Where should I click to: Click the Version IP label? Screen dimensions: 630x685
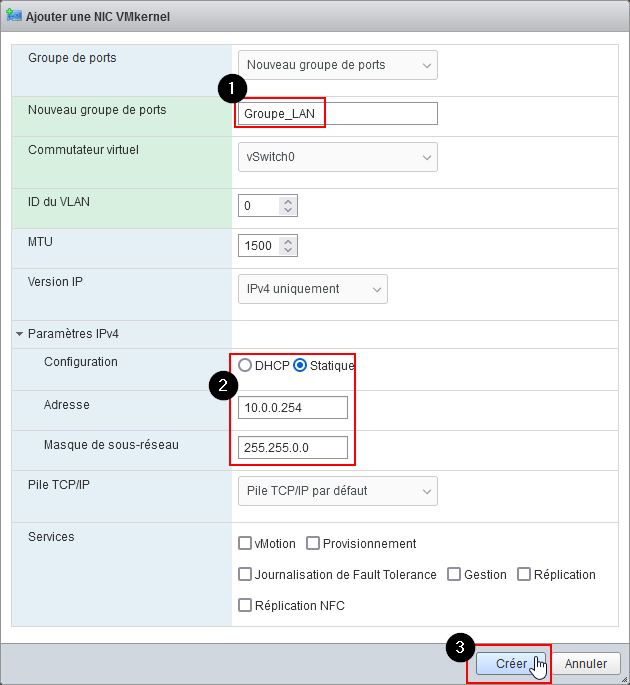[x=55, y=282]
